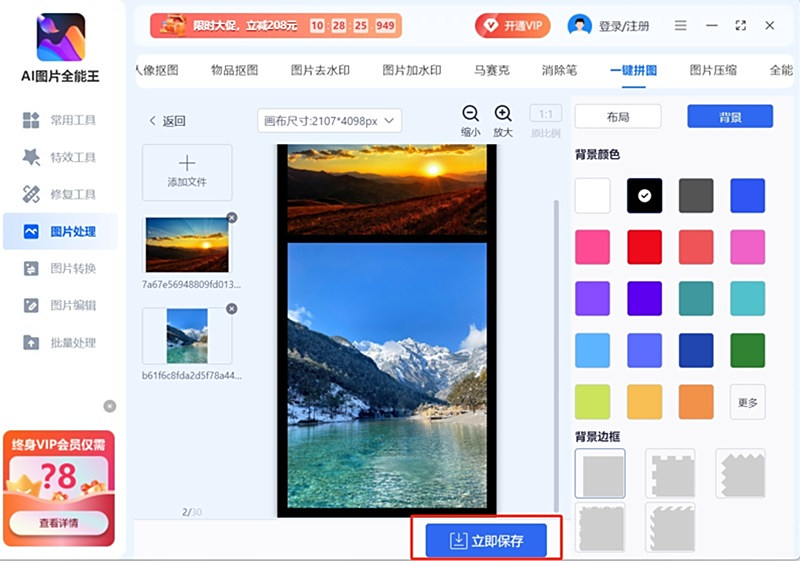Select the plain square border style
This screenshot has width=800, height=561.
tap(600, 473)
